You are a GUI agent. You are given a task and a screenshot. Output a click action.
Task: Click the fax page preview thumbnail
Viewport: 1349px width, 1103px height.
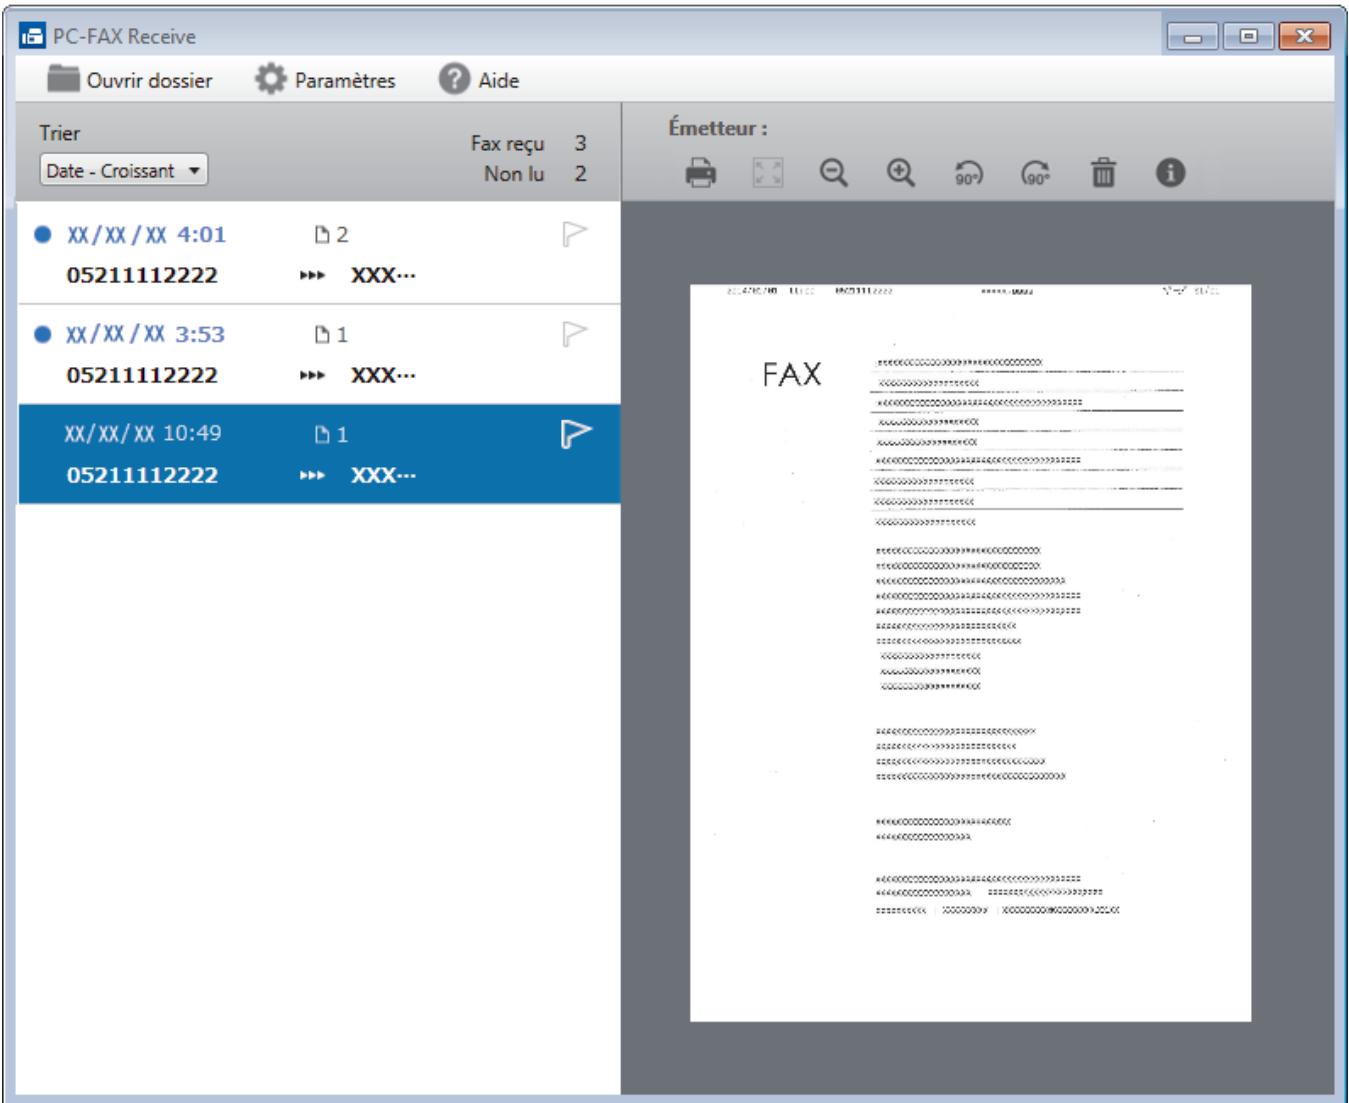point(970,653)
